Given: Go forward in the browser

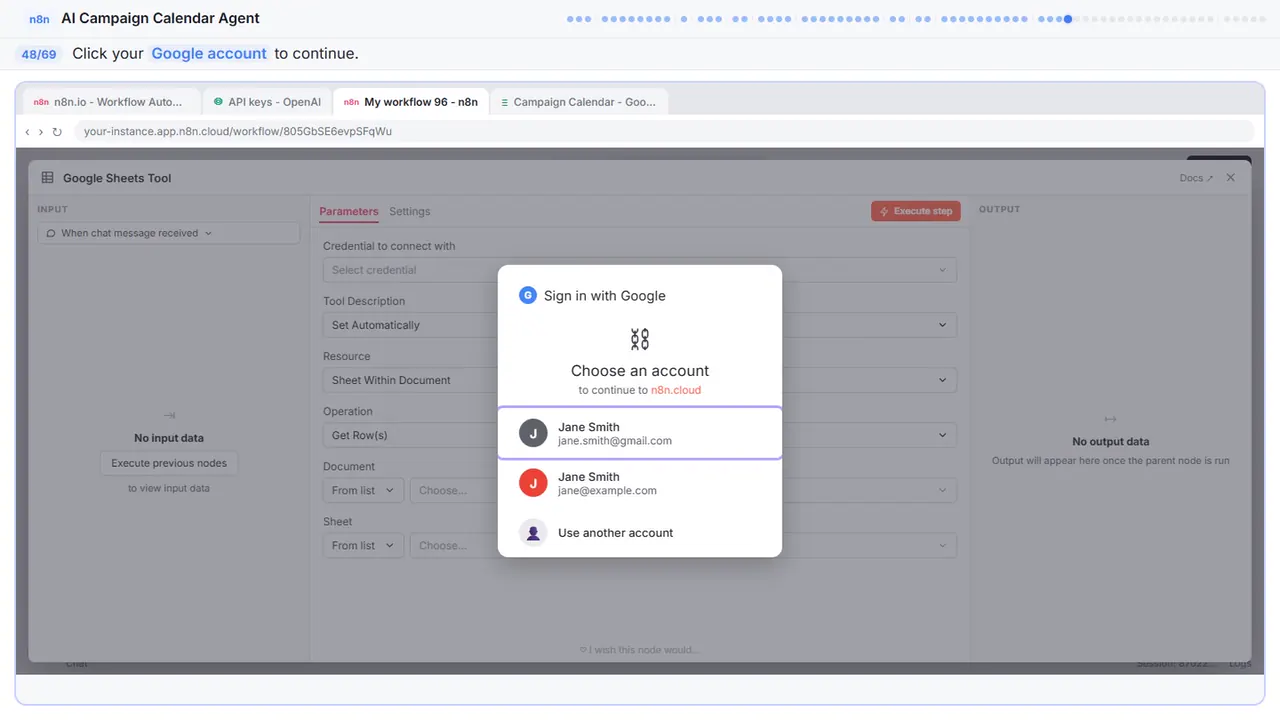Looking at the screenshot, I should (x=41, y=131).
